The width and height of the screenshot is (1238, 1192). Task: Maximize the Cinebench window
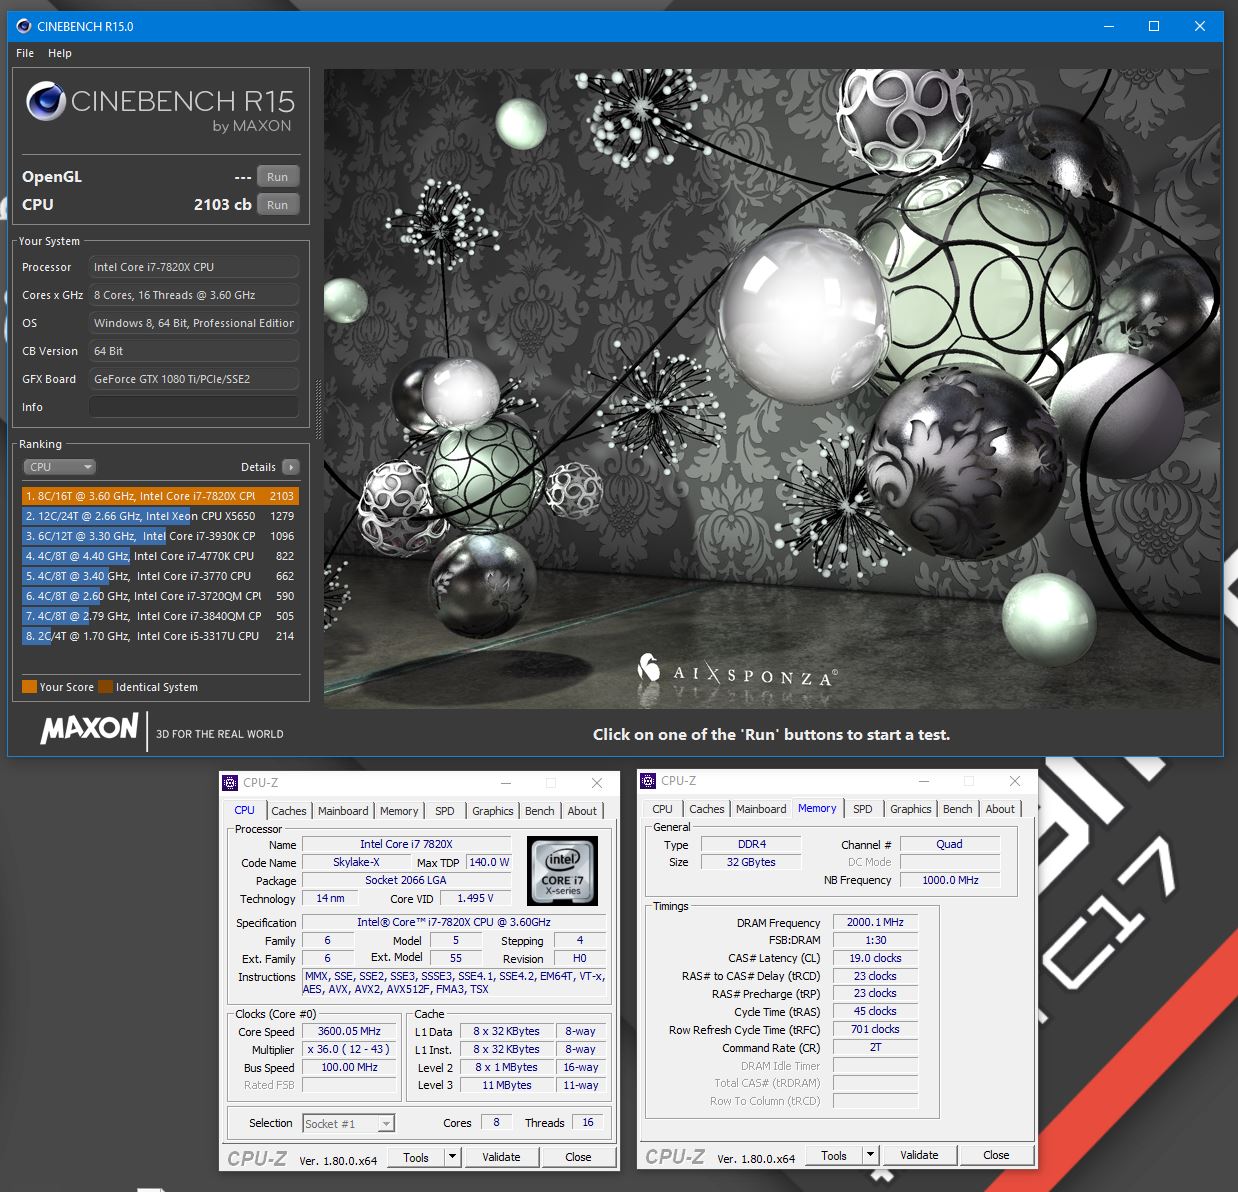point(1154,26)
